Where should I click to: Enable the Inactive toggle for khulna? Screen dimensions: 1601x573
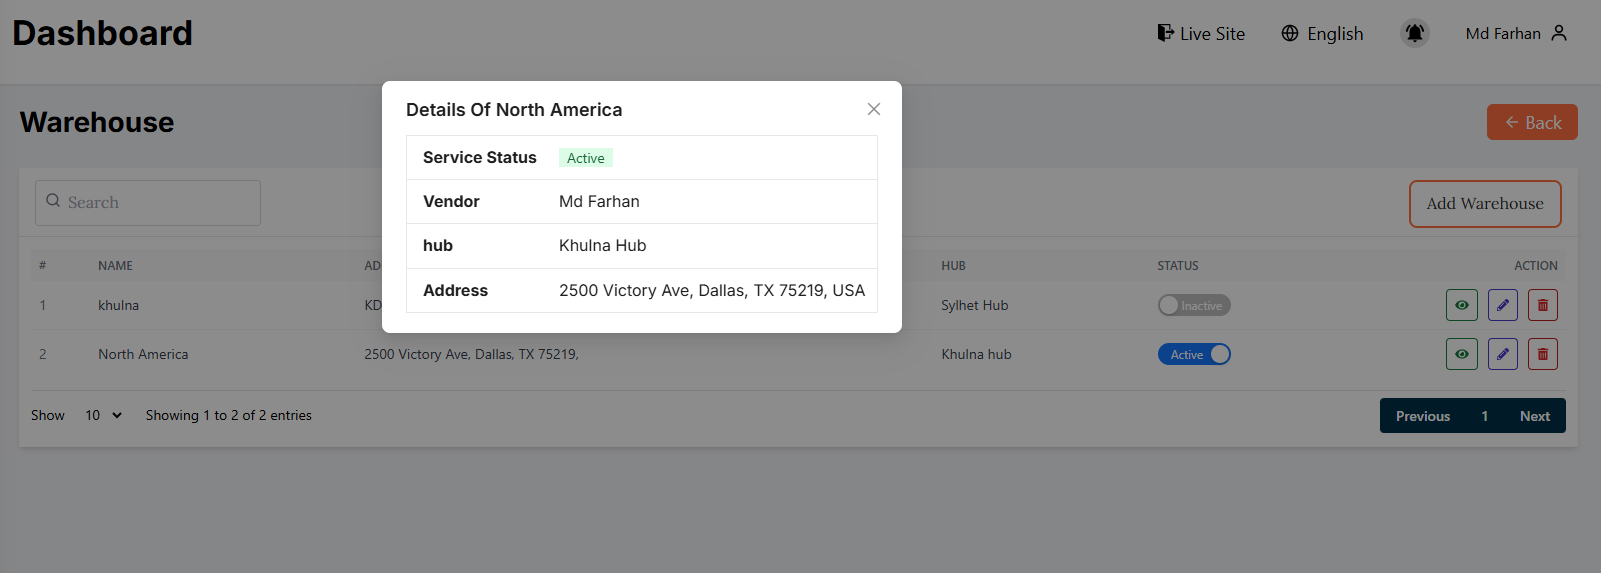tap(1193, 305)
